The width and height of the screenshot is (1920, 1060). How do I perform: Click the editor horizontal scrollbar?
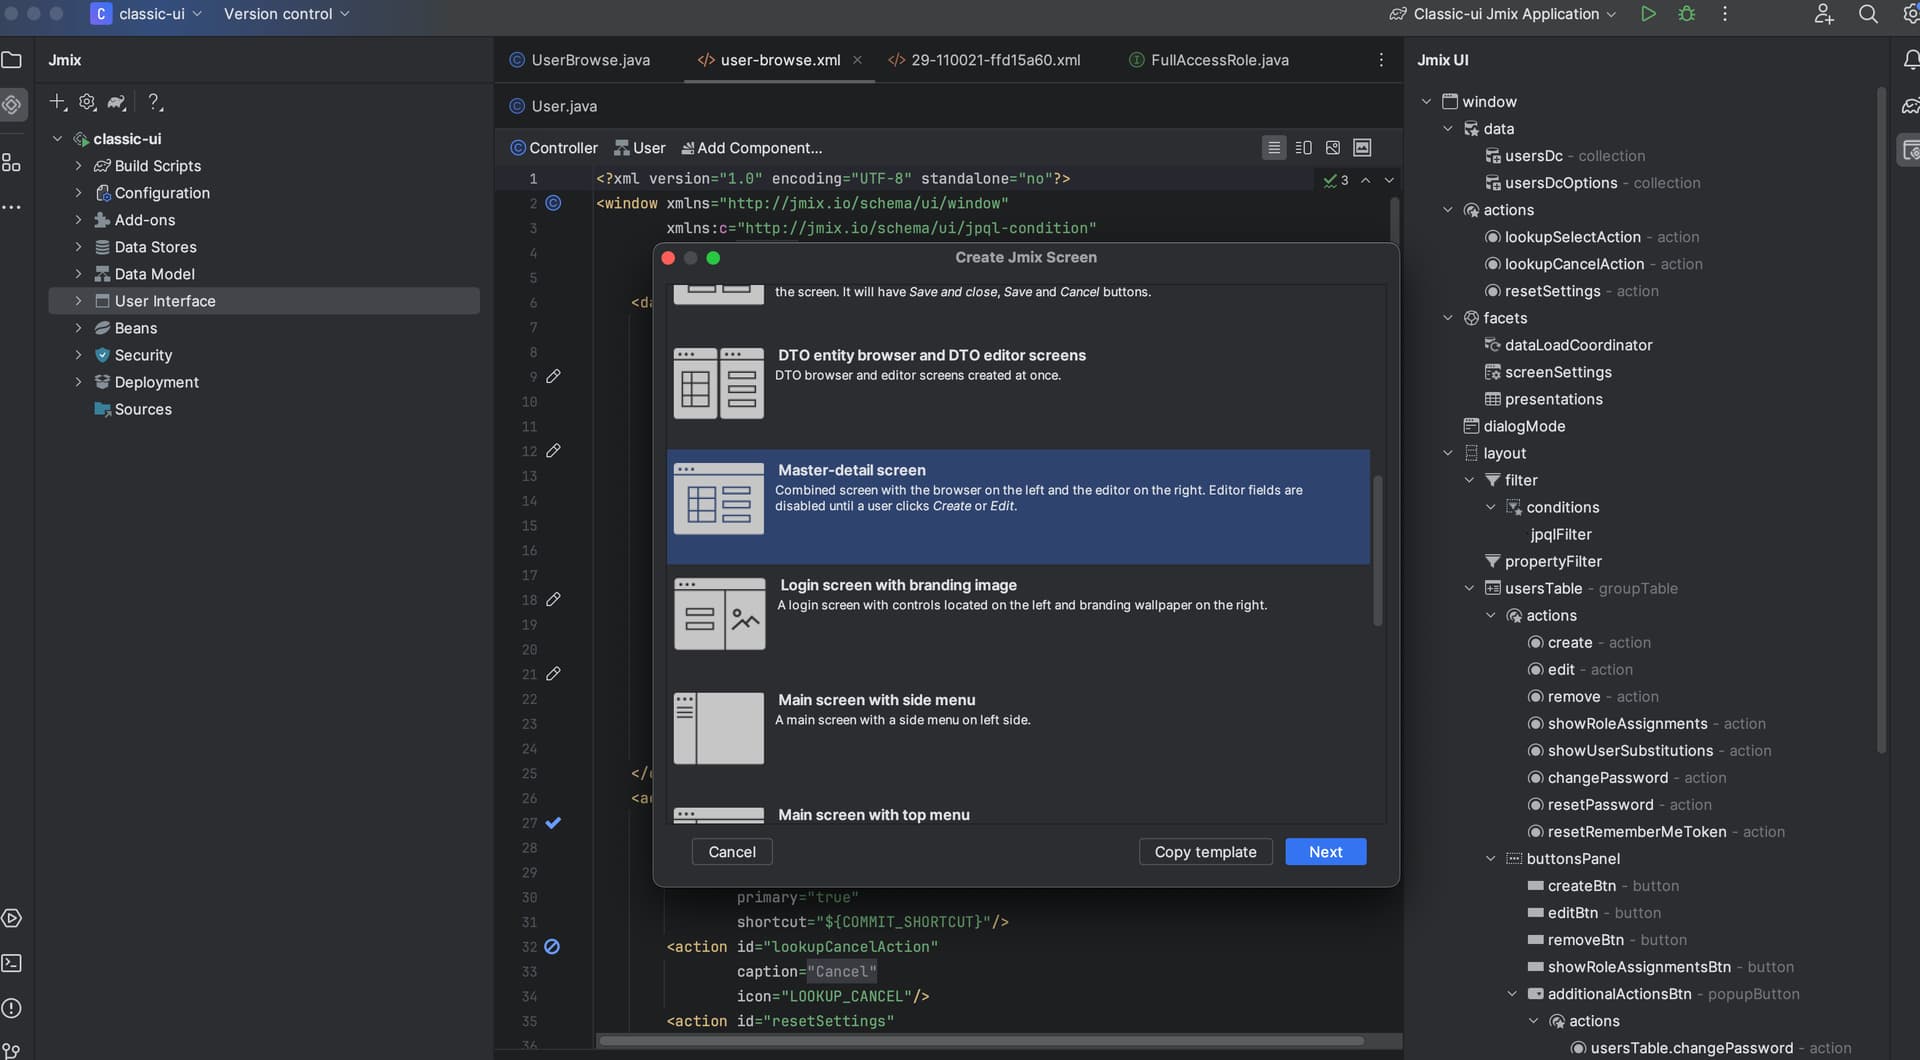tap(980, 1041)
